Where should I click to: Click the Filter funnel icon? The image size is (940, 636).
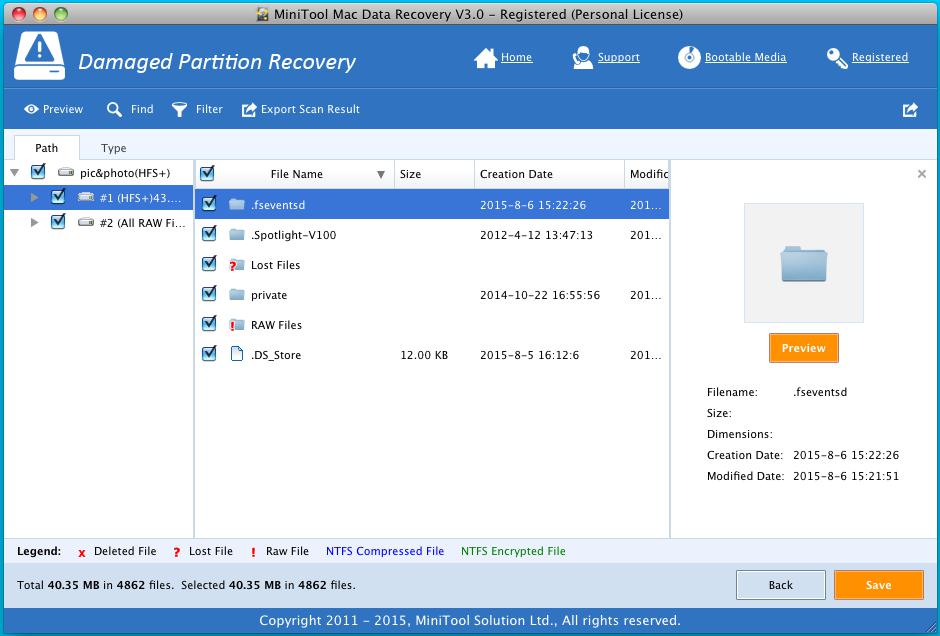tap(180, 109)
